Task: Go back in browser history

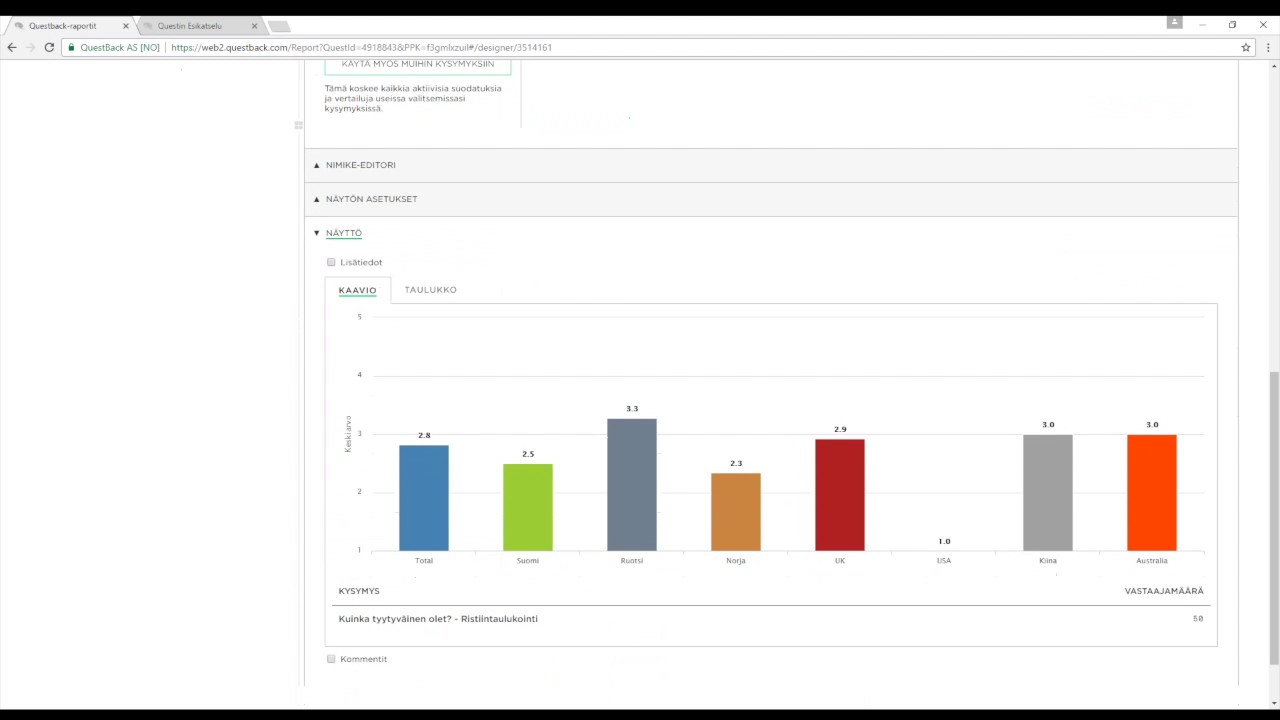Action: click(x=11, y=47)
